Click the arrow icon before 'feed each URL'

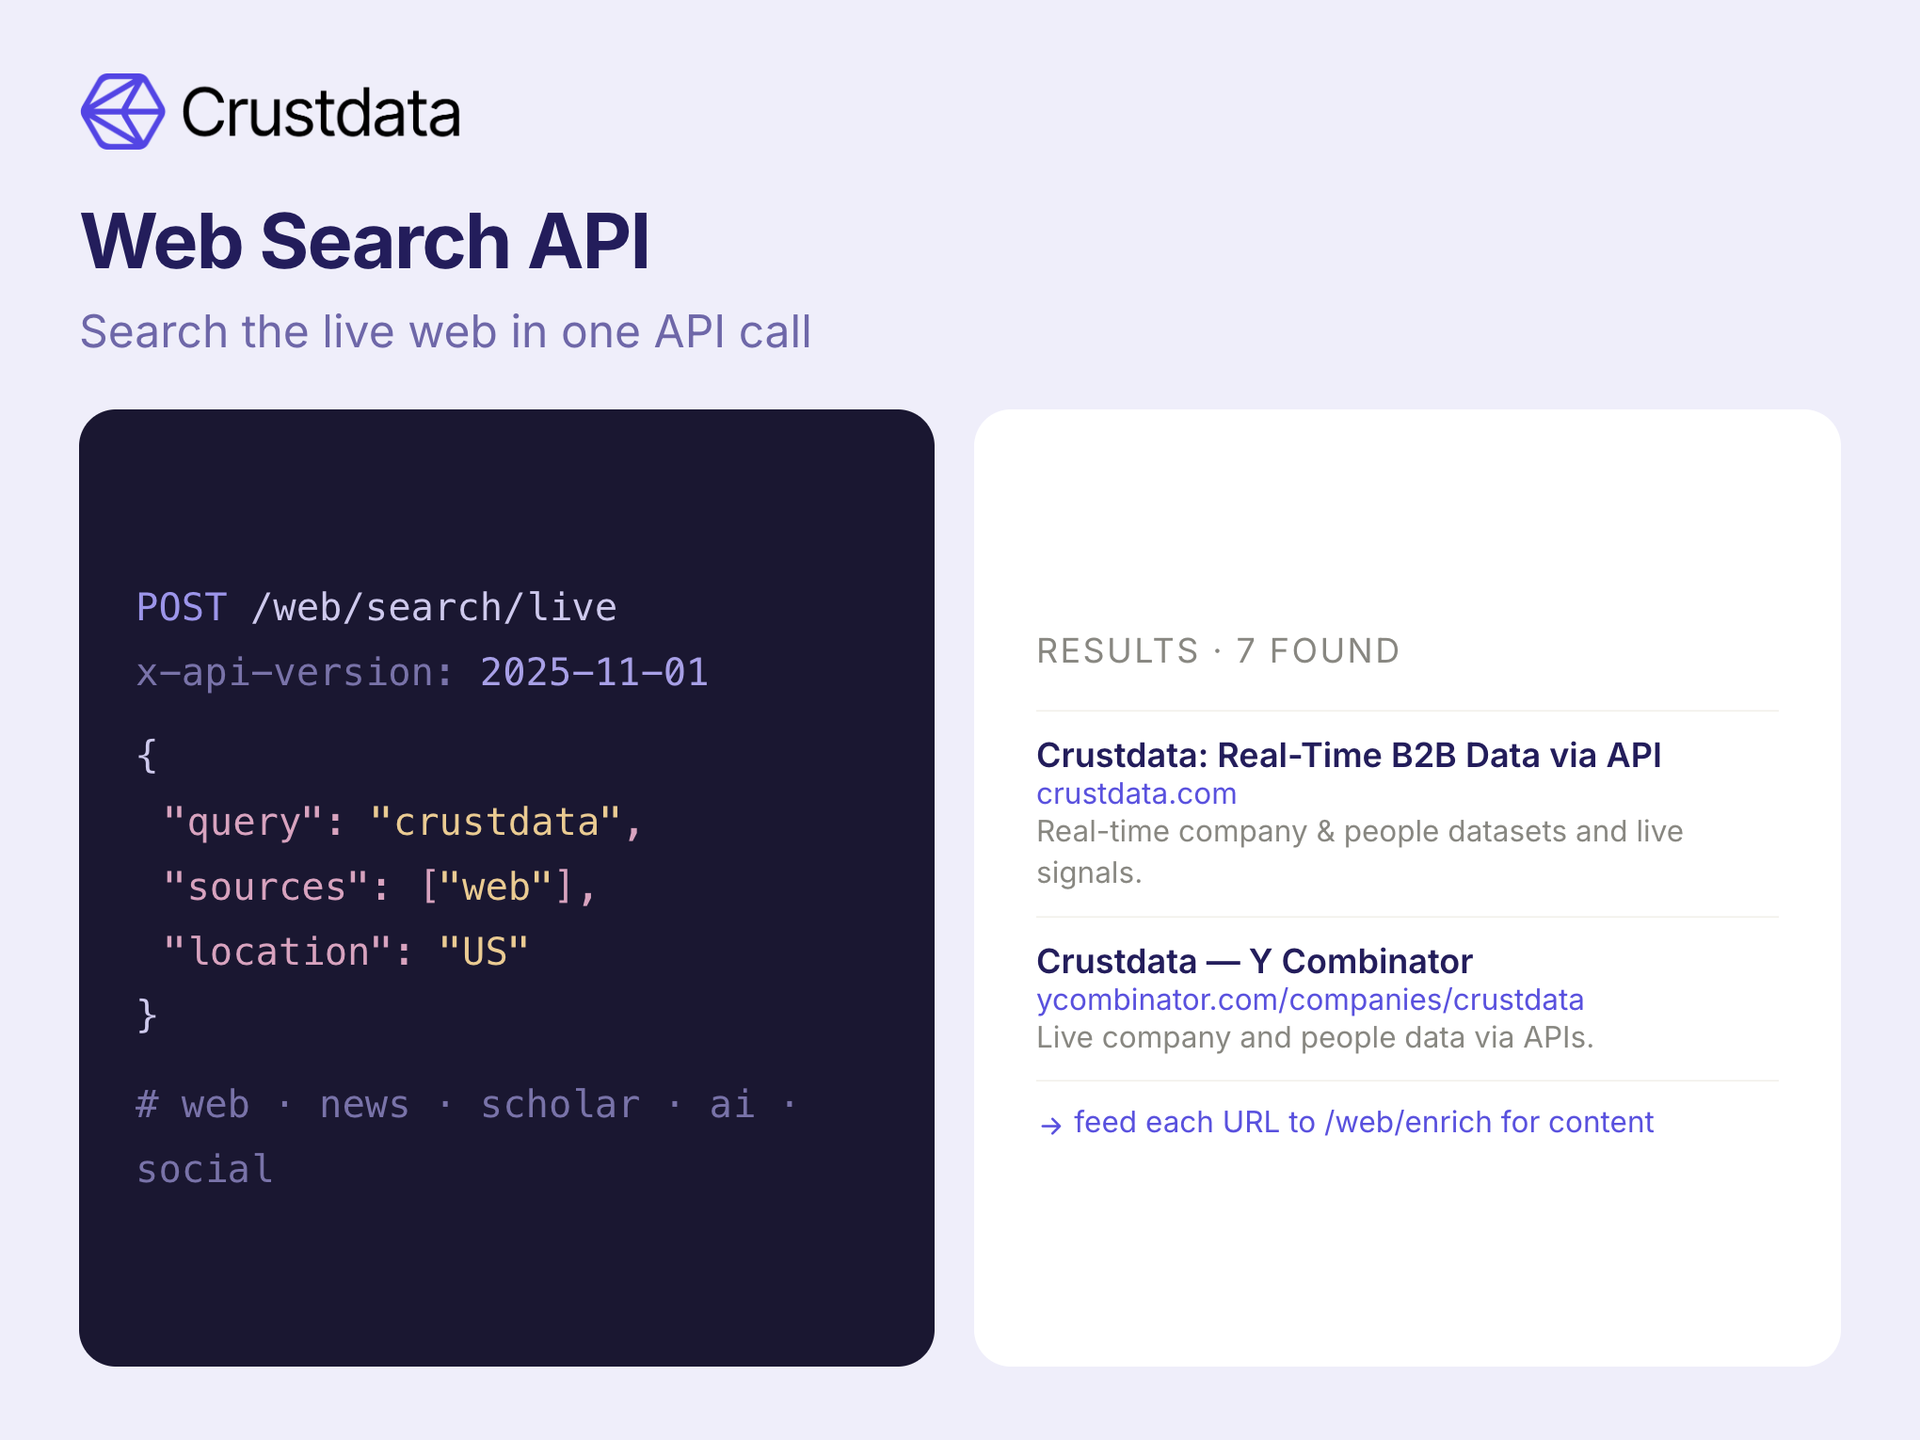tap(1050, 1126)
